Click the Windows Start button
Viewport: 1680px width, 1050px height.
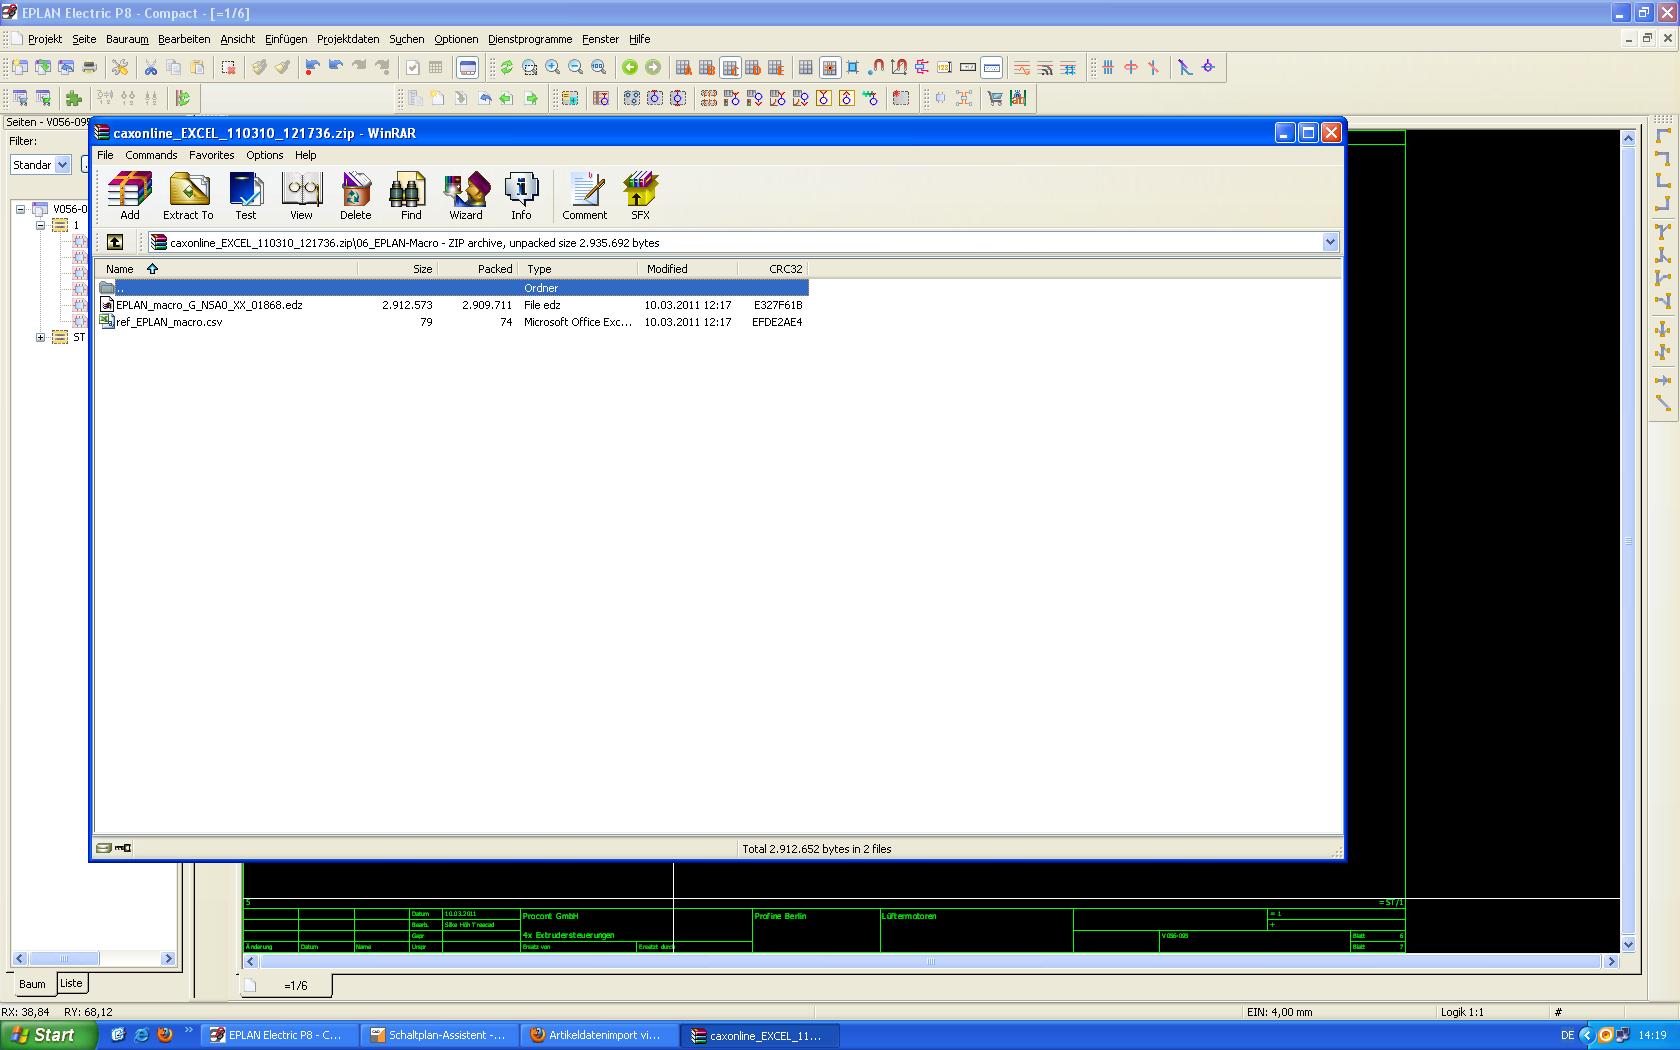pos(49,1035)
